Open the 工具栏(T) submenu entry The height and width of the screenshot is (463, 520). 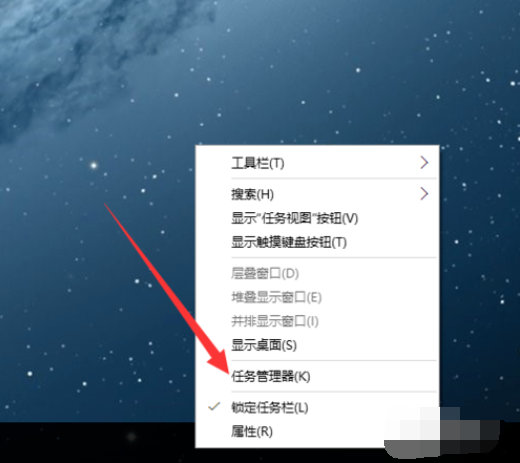click(317, 163)
